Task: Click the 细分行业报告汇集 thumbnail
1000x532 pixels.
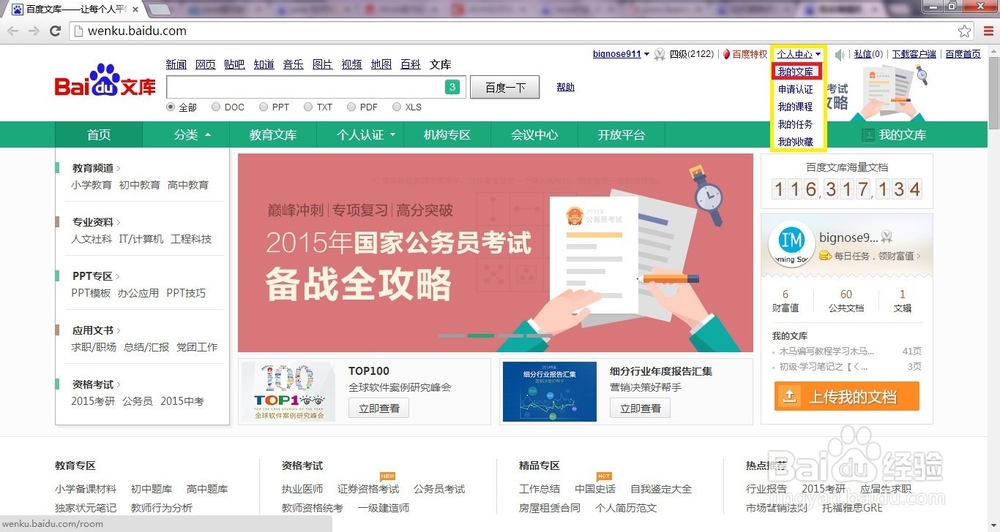Action: click(549, 392)
